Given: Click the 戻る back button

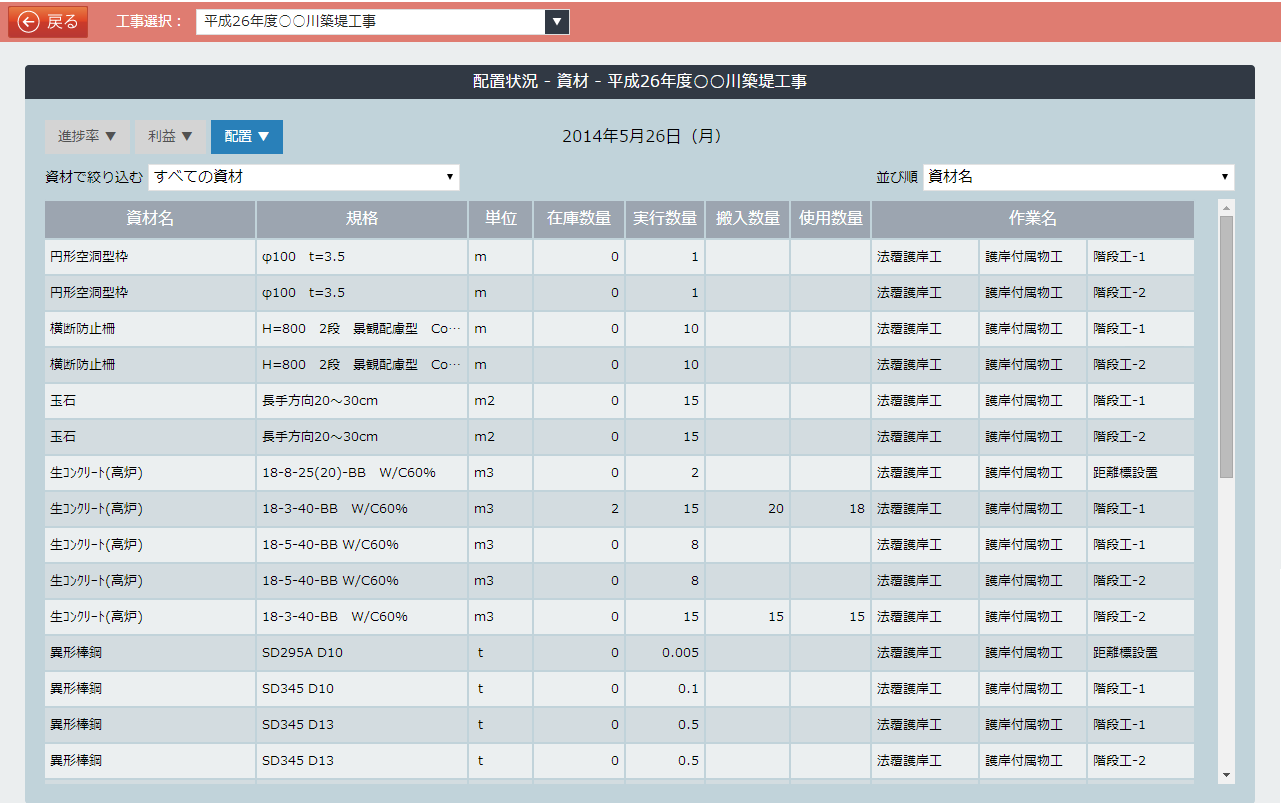Looking at the screenshot, I should (48, 22).
